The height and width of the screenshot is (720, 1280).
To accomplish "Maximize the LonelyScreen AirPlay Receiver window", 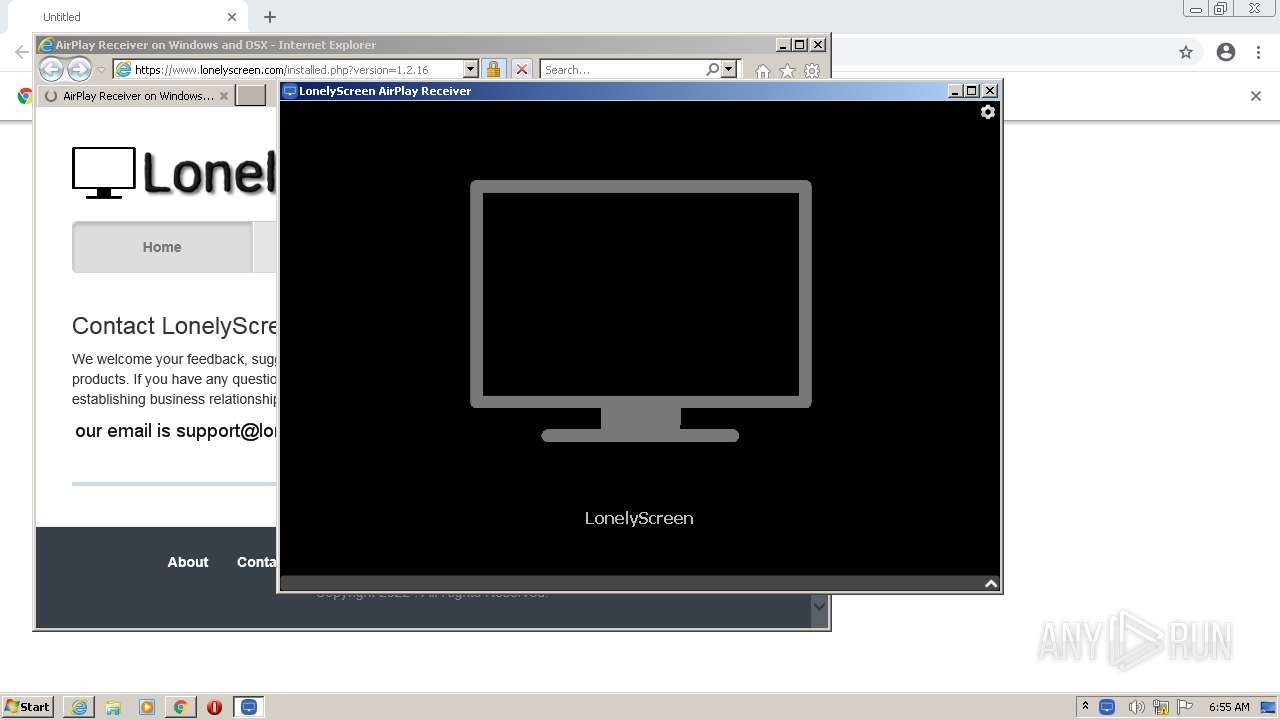I will pyautogui.click(x=972, y=91).
